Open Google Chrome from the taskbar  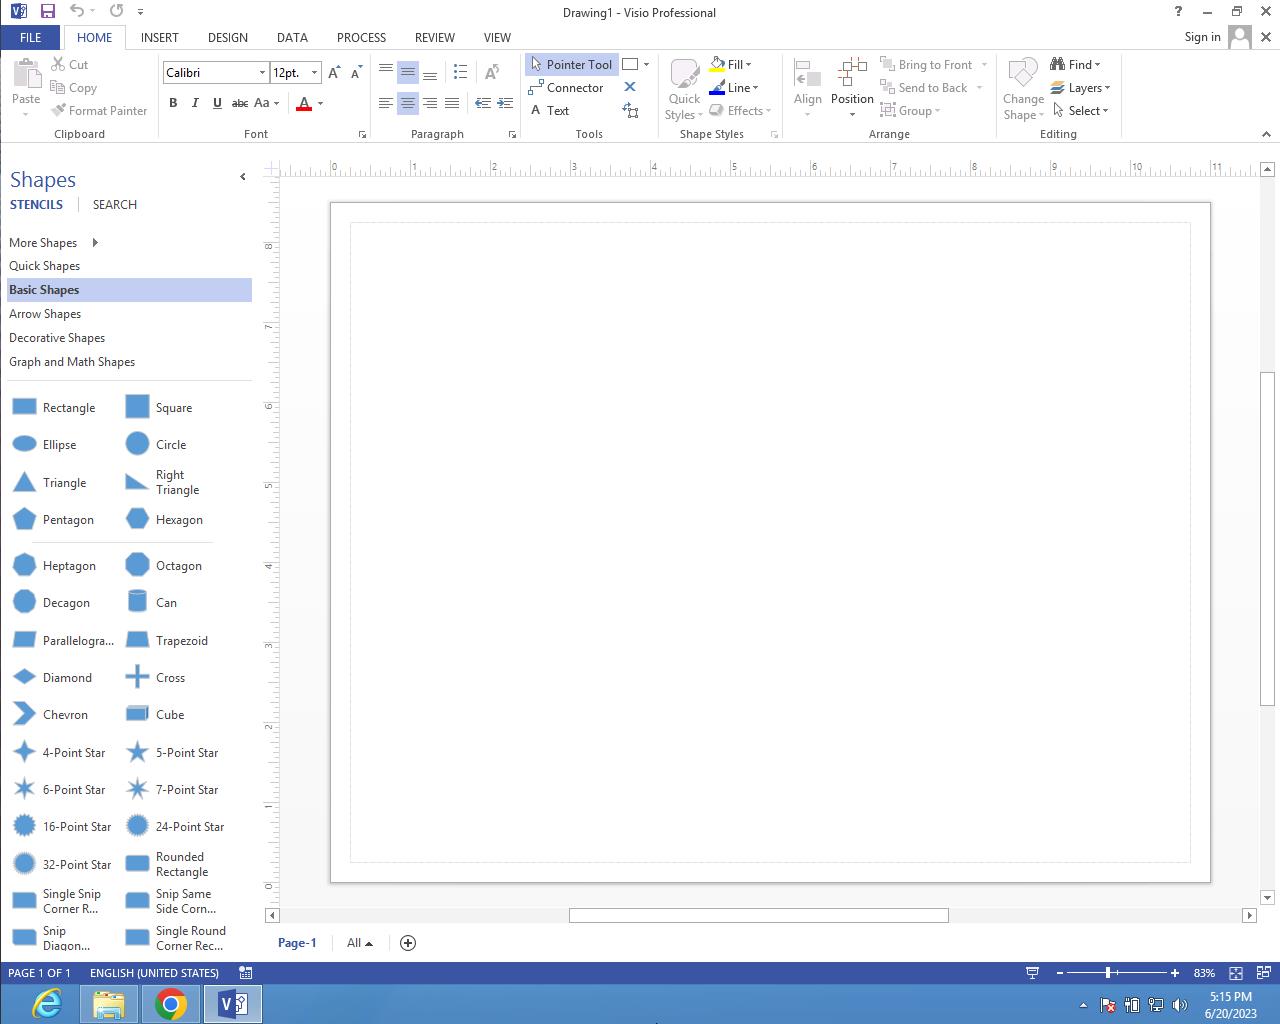click(170, 1004)
